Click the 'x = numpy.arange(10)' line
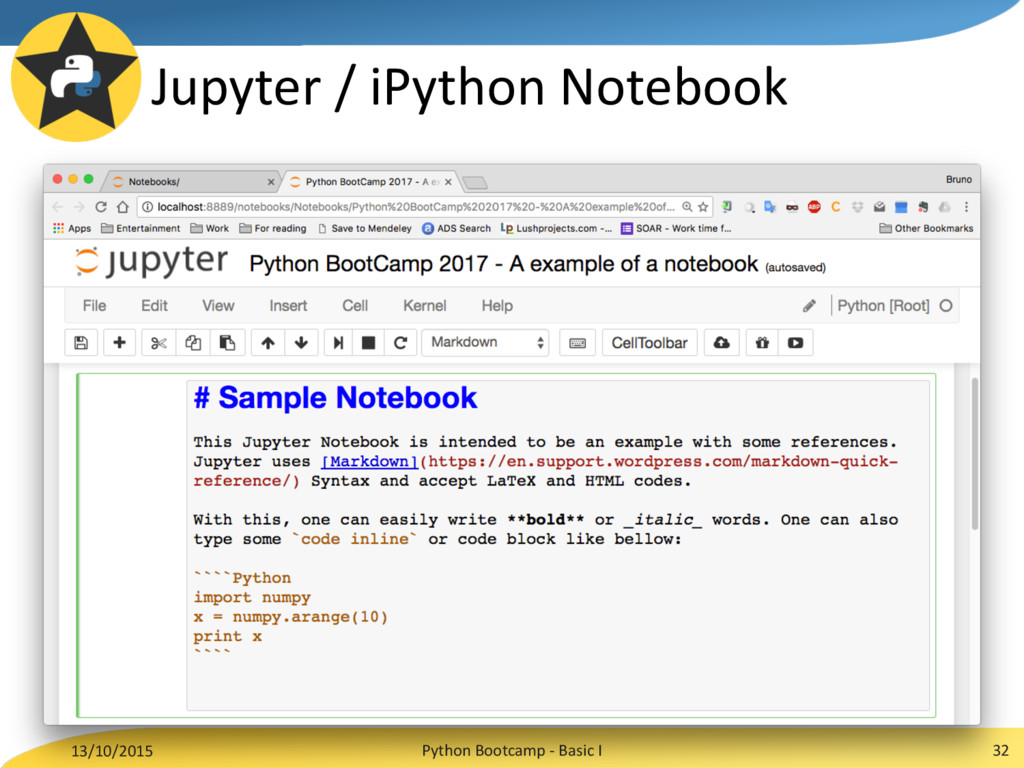Image resolution: width=1024 pixels, height=768 pixels. click(x=291, y=616)
